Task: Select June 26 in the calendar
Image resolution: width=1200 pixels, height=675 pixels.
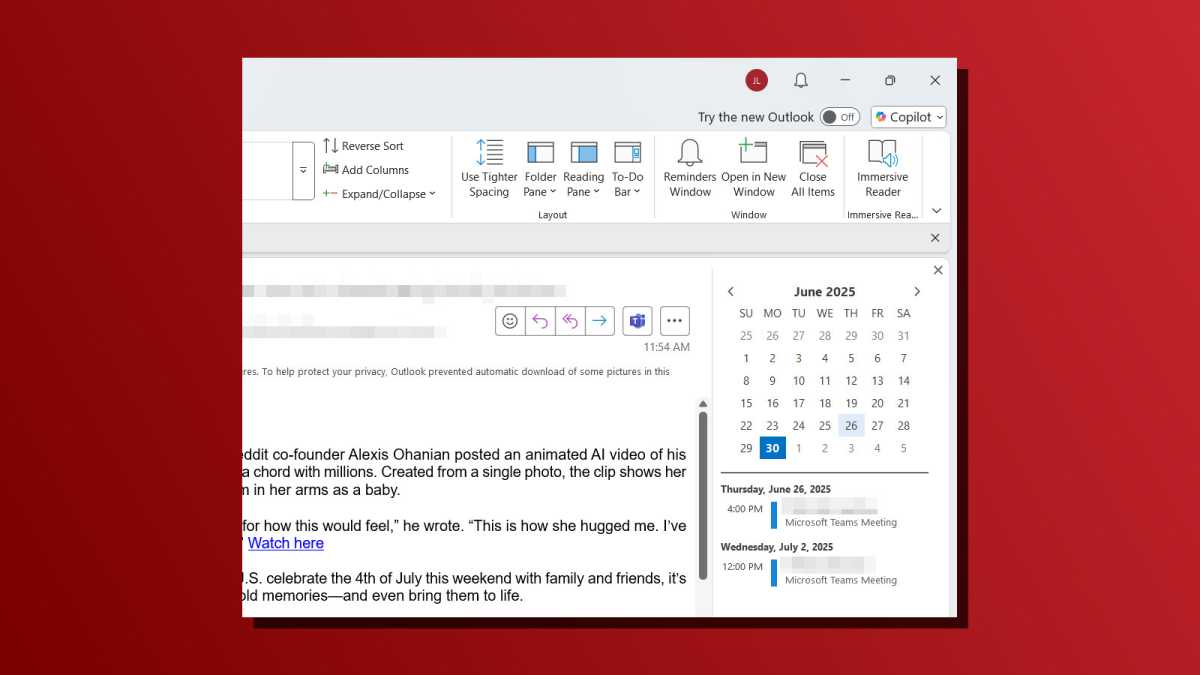Action: (851, 426)
